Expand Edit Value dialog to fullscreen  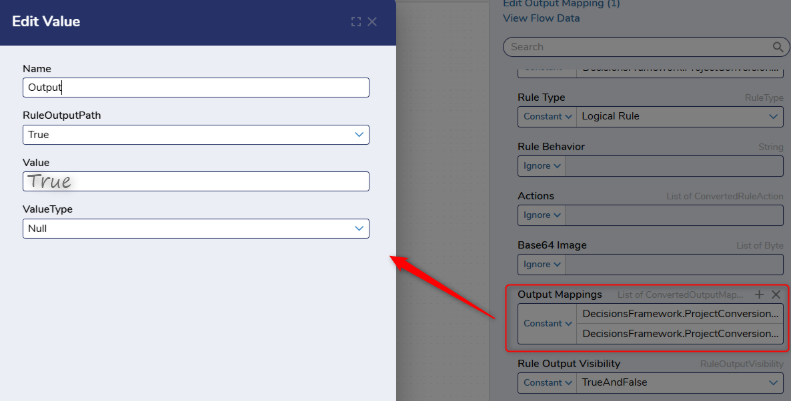click(356, 22)
